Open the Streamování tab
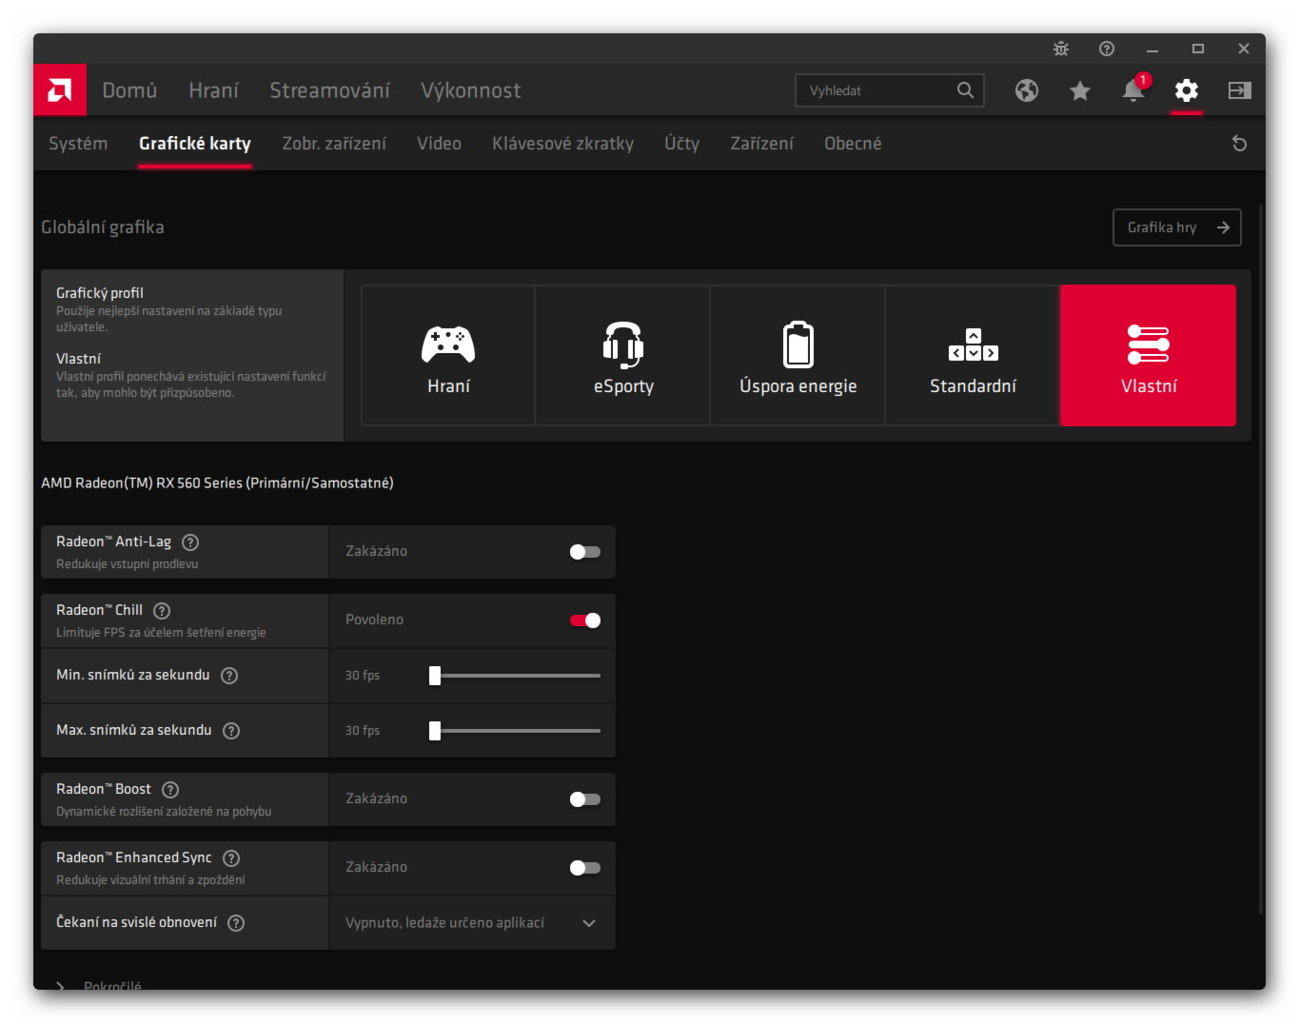Image resolution: width=1300 pixels, height=1024 pixels. pyautogui.click(x=330, y=90)
